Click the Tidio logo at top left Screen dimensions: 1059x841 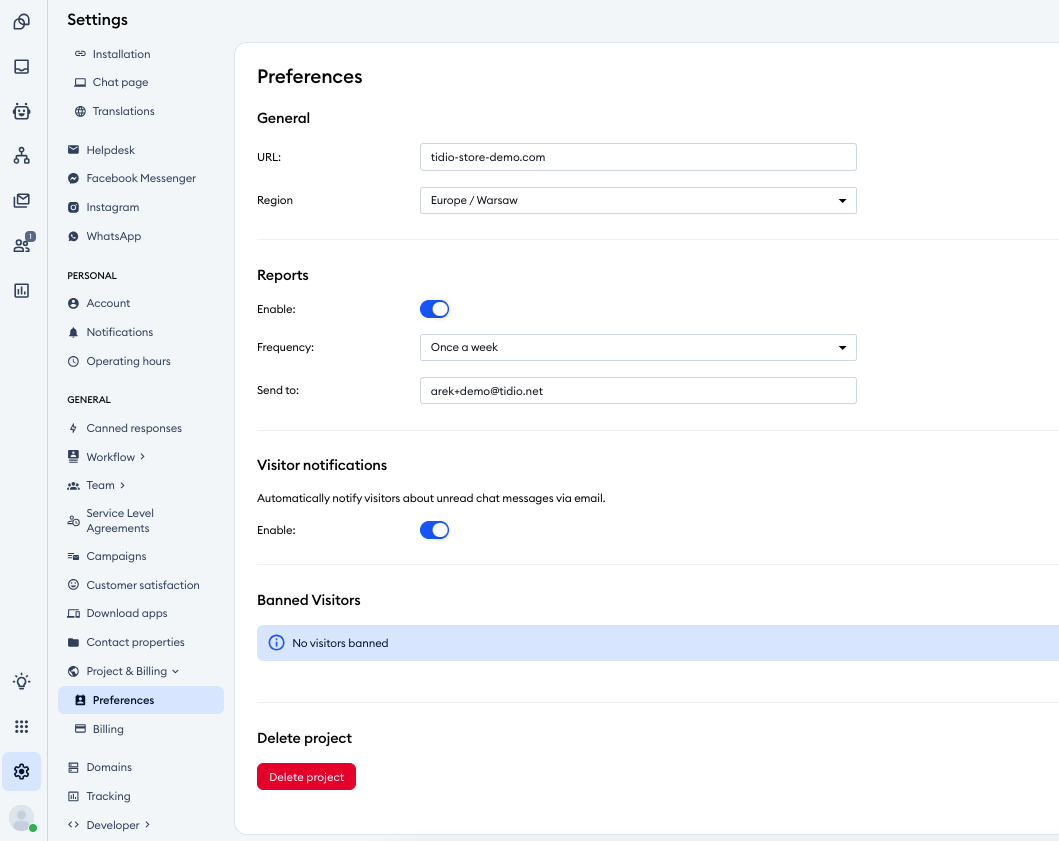(21, 20)
